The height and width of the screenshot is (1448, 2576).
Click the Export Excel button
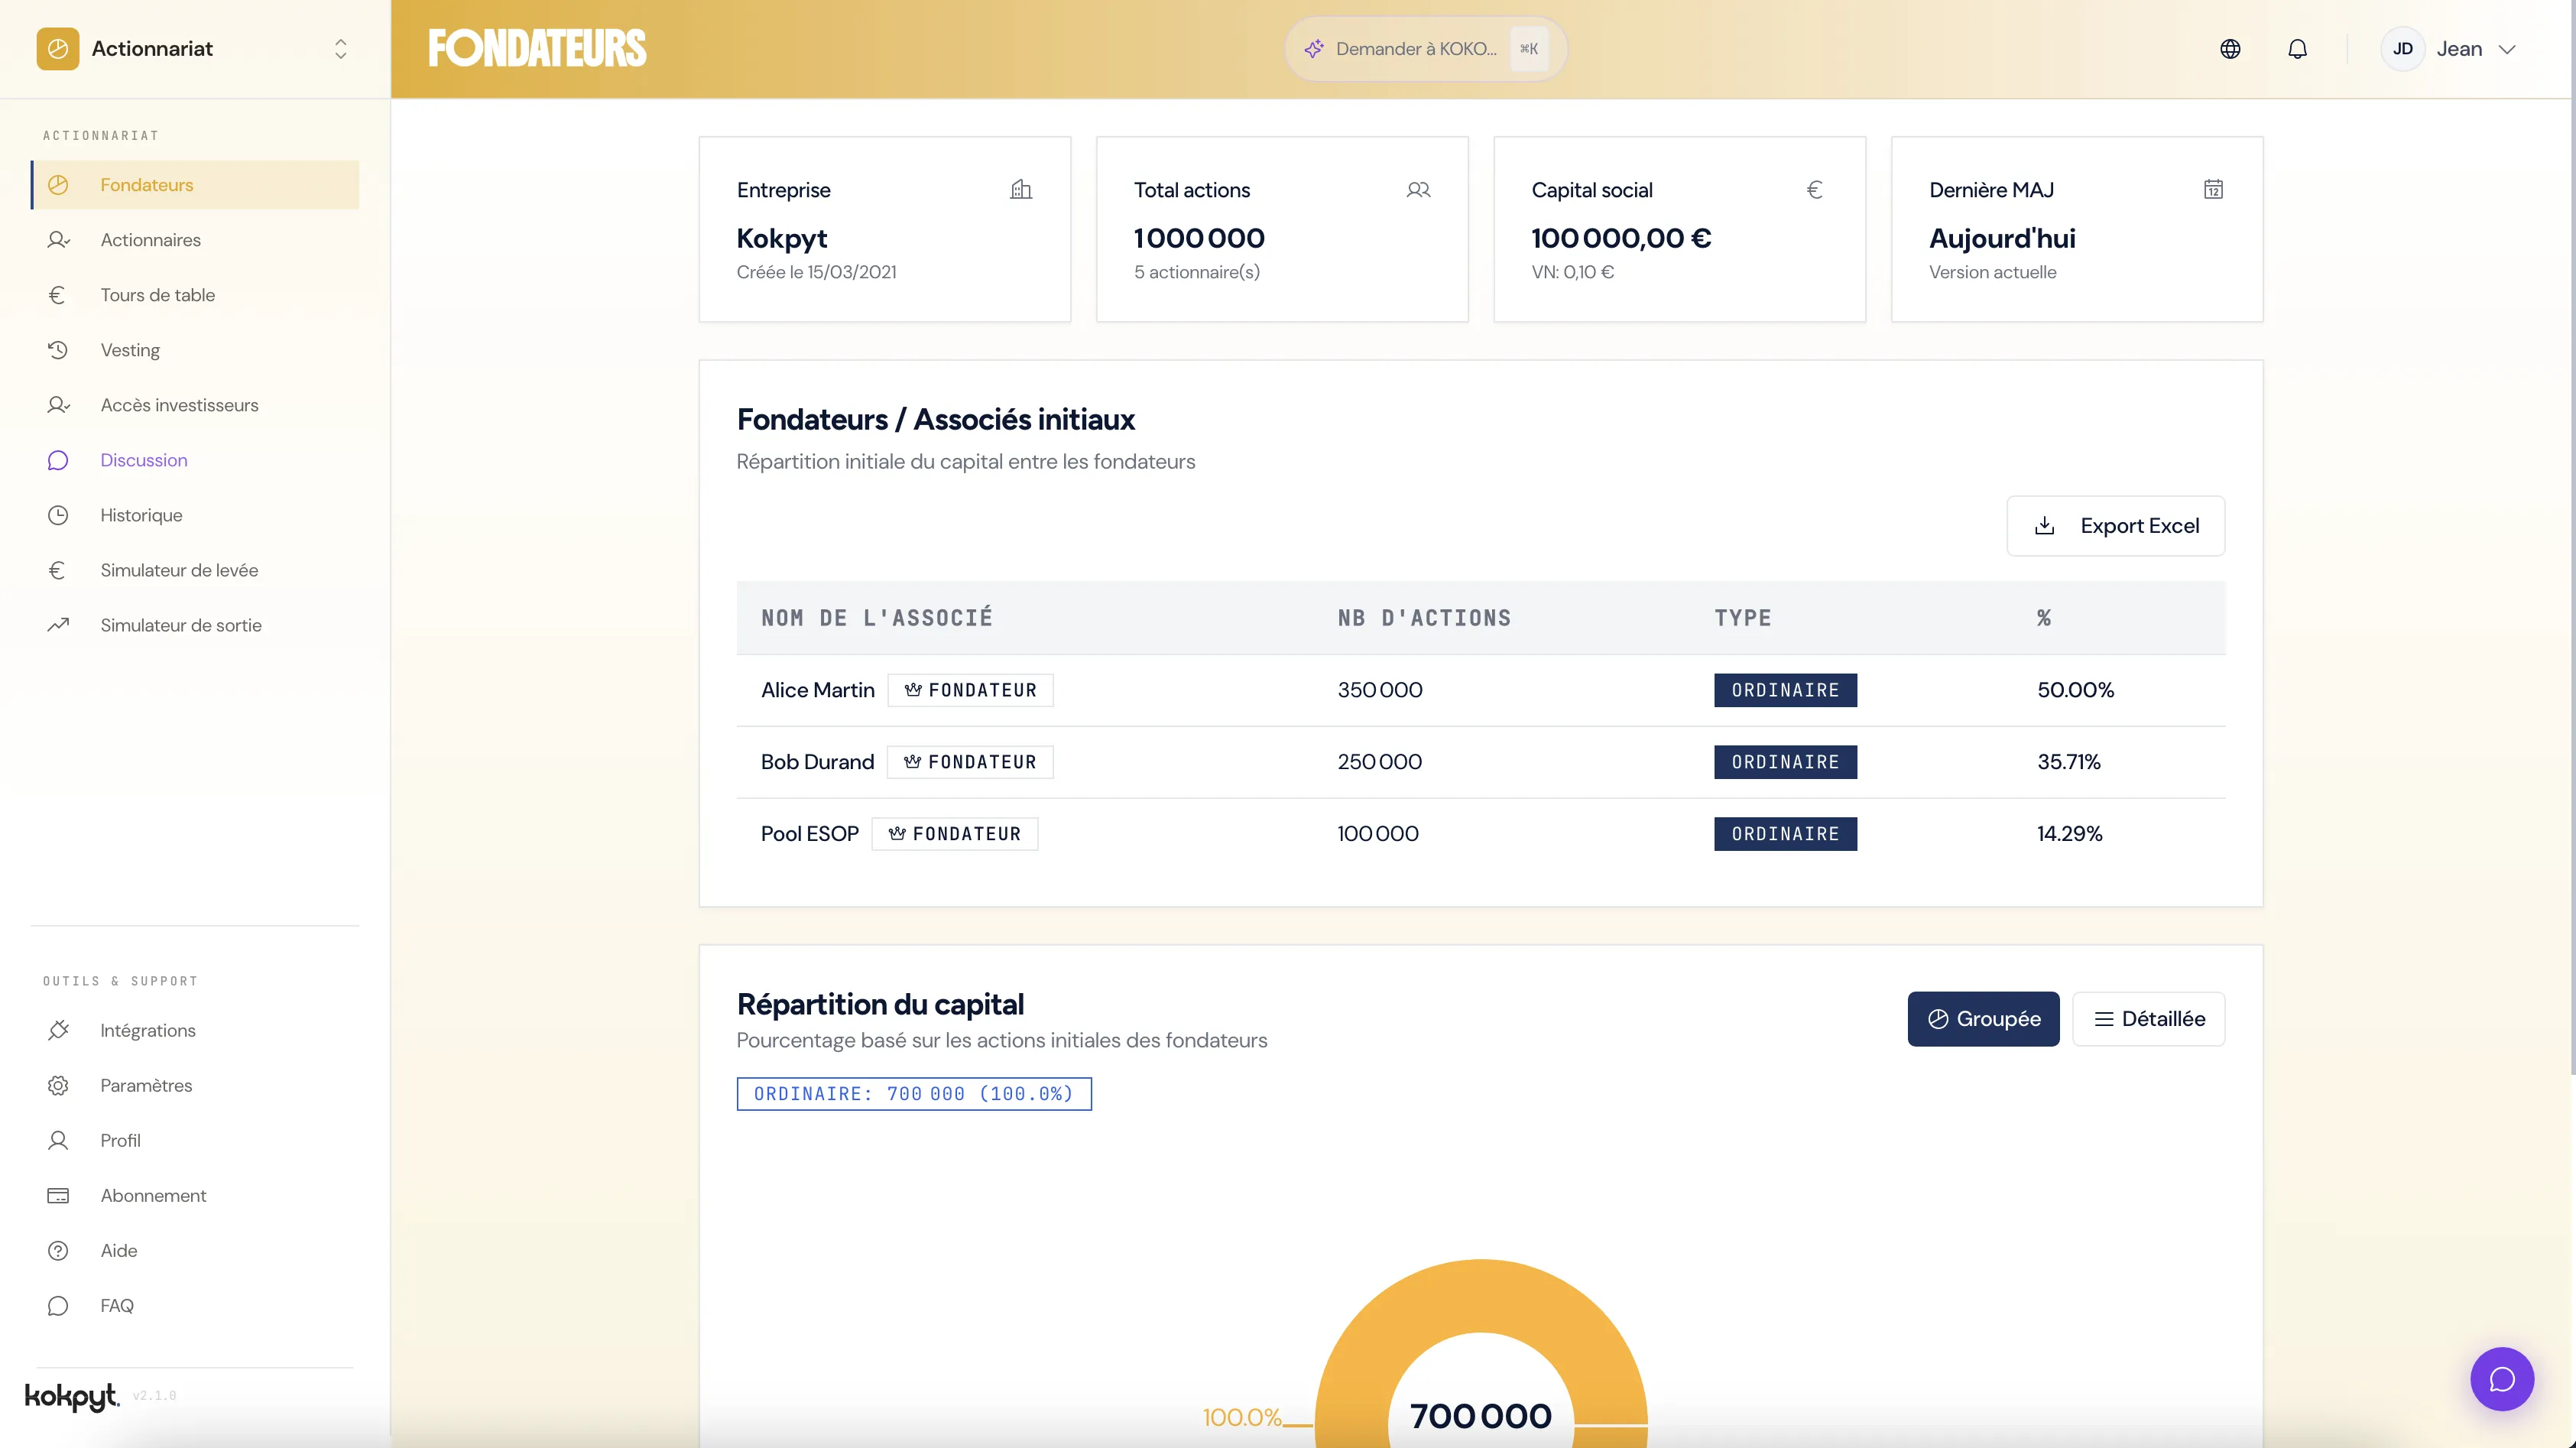tap(2116, 526)
